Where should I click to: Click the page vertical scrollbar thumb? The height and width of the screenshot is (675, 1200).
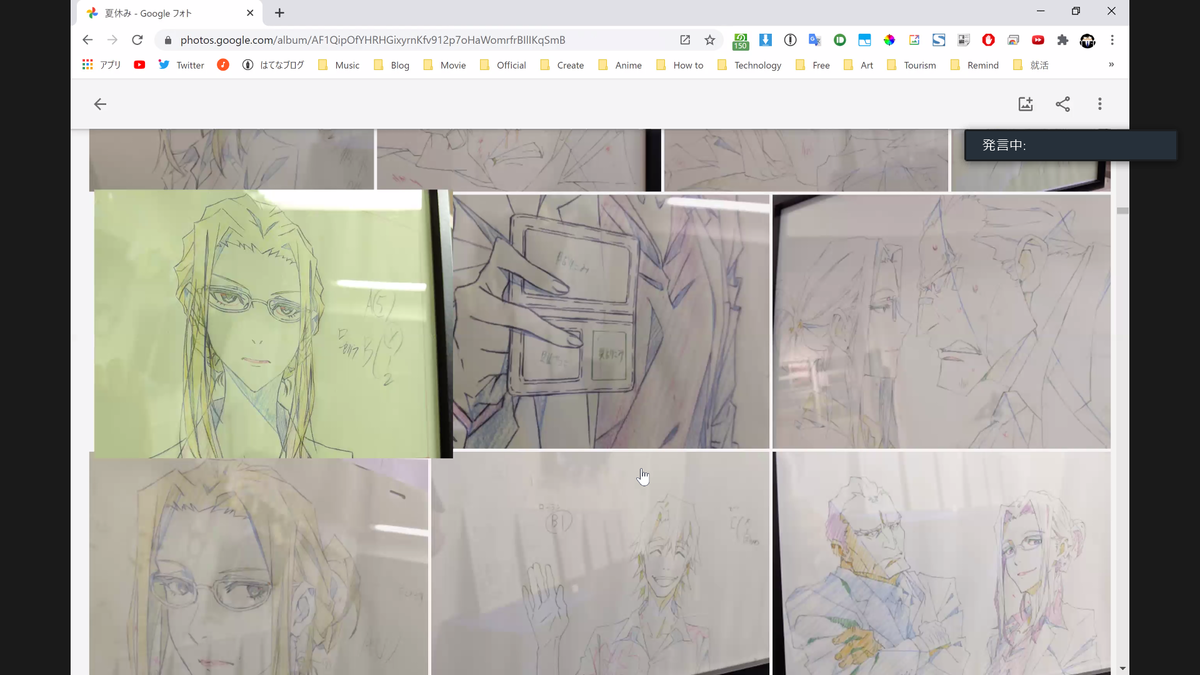[x=1122, y=211]
